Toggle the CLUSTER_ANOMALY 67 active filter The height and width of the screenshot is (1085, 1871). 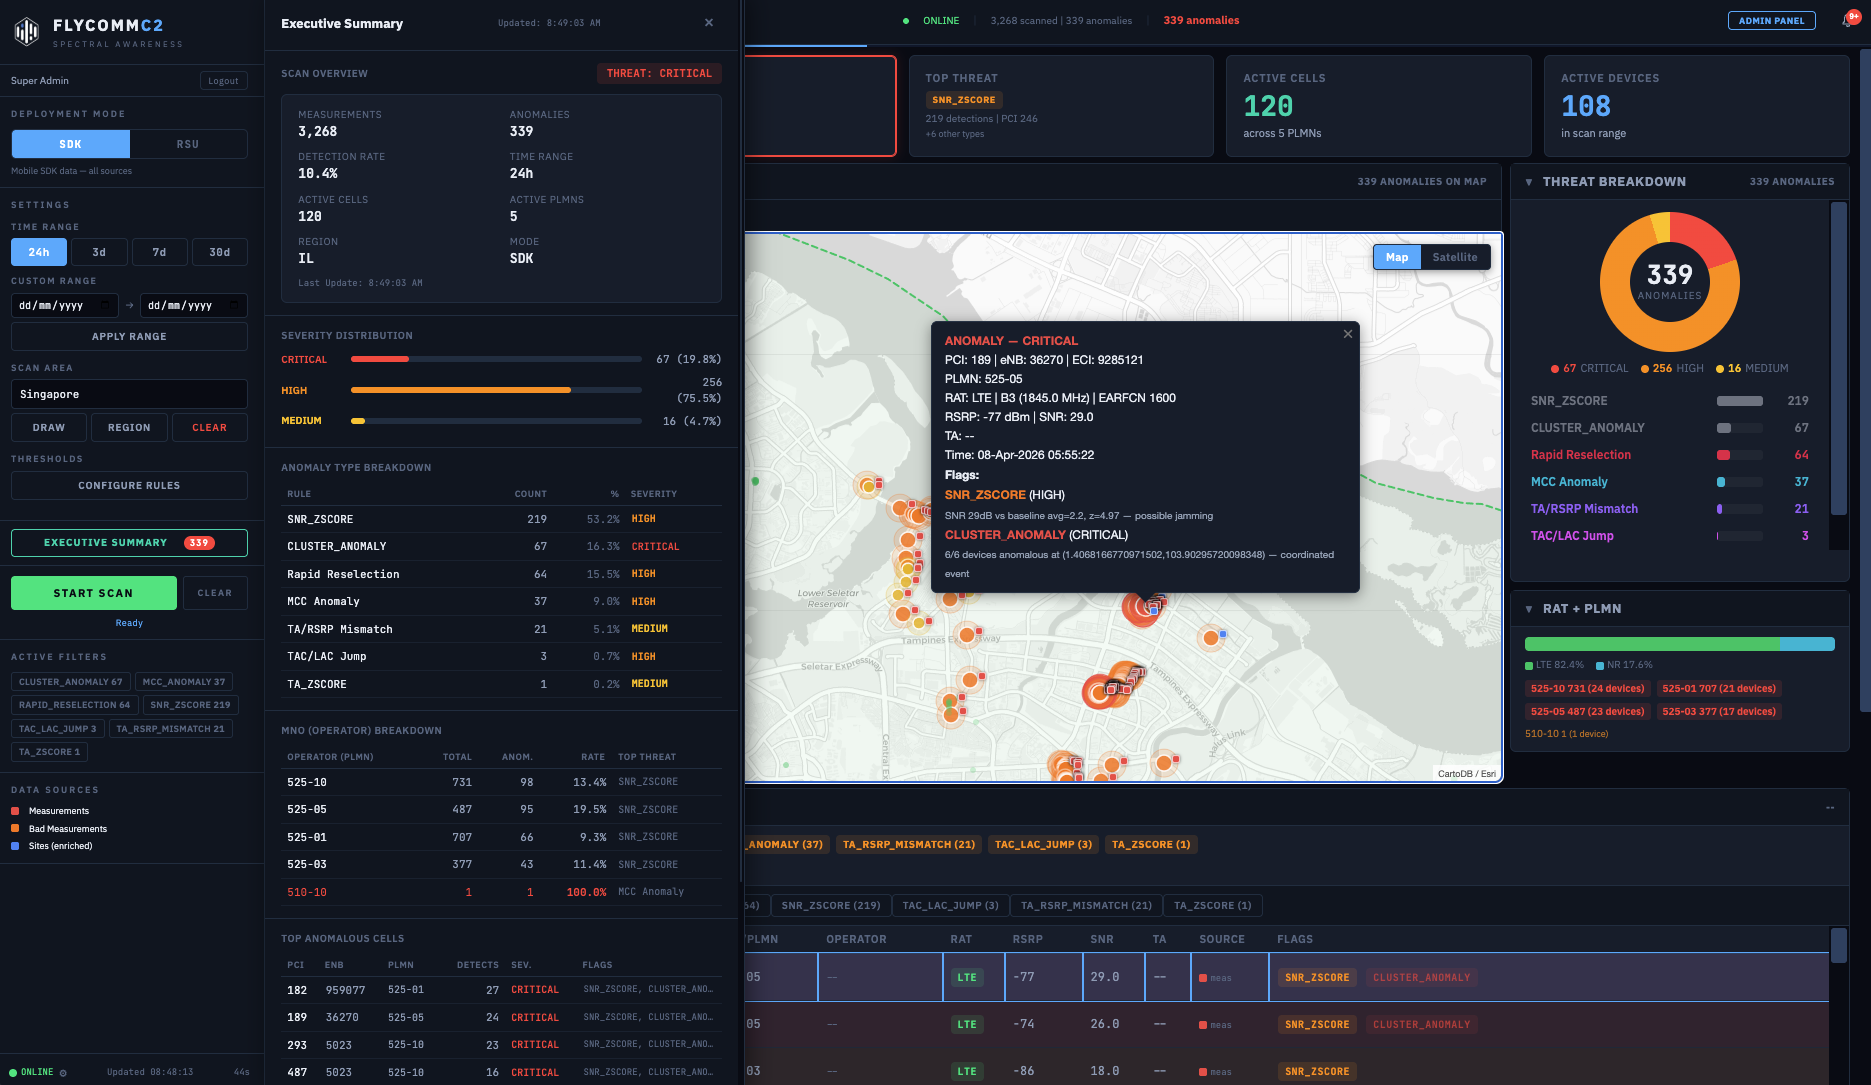click(x=70, y=681)
